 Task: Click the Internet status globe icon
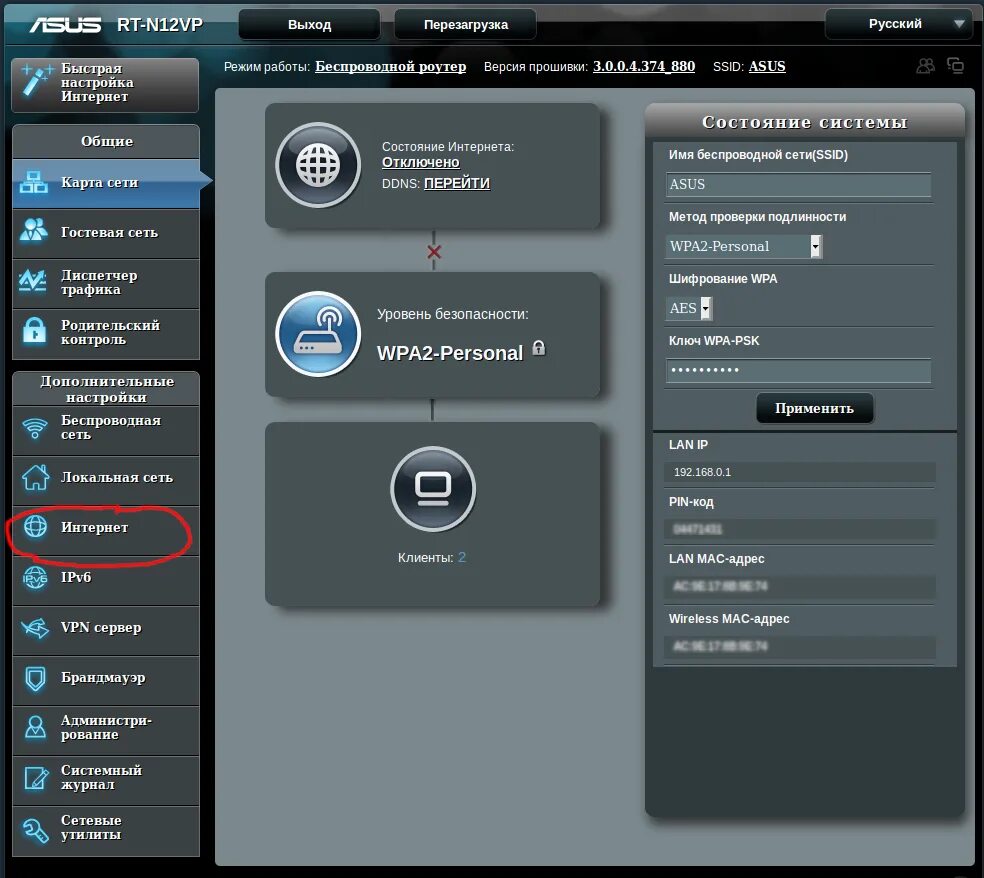(318, 165)
